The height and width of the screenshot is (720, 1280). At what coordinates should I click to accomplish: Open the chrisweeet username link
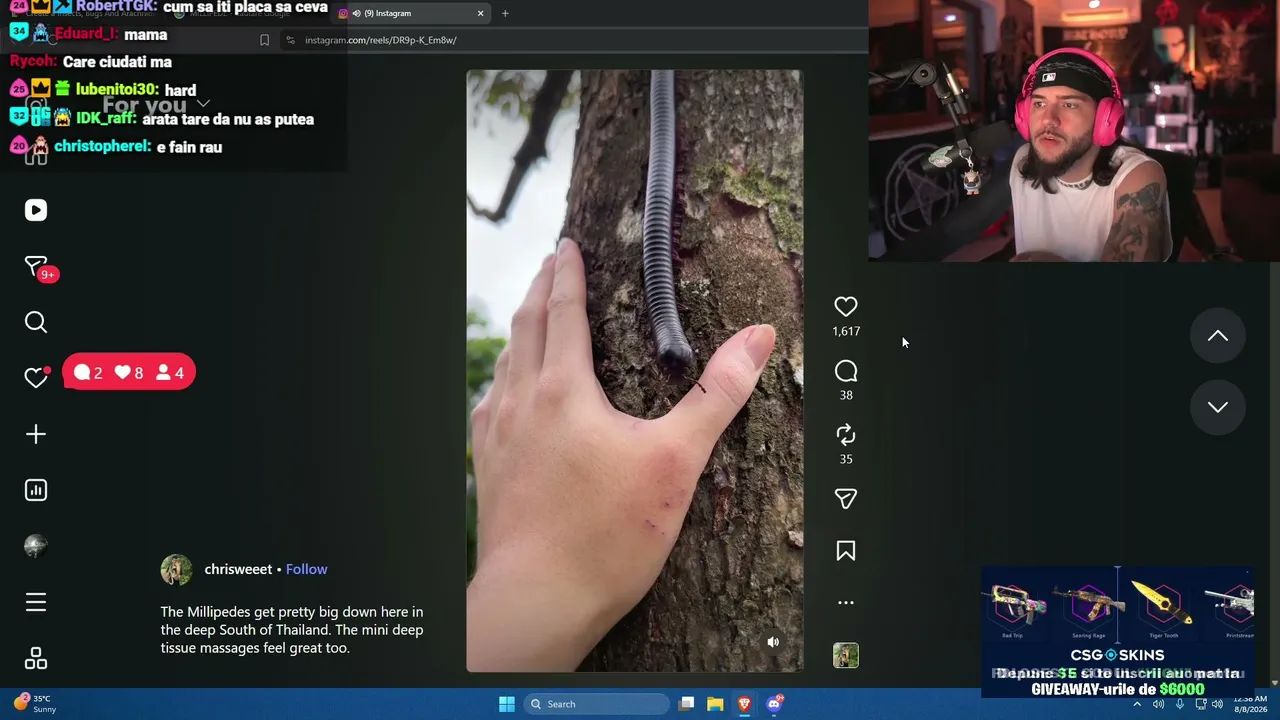point(238,569)
